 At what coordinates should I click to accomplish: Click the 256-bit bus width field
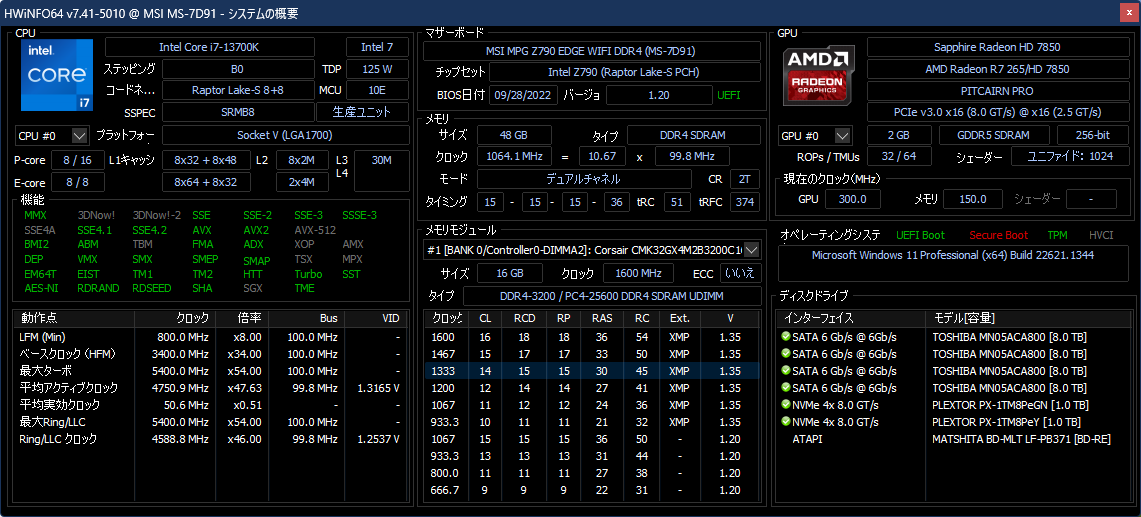pos(1092,135)
